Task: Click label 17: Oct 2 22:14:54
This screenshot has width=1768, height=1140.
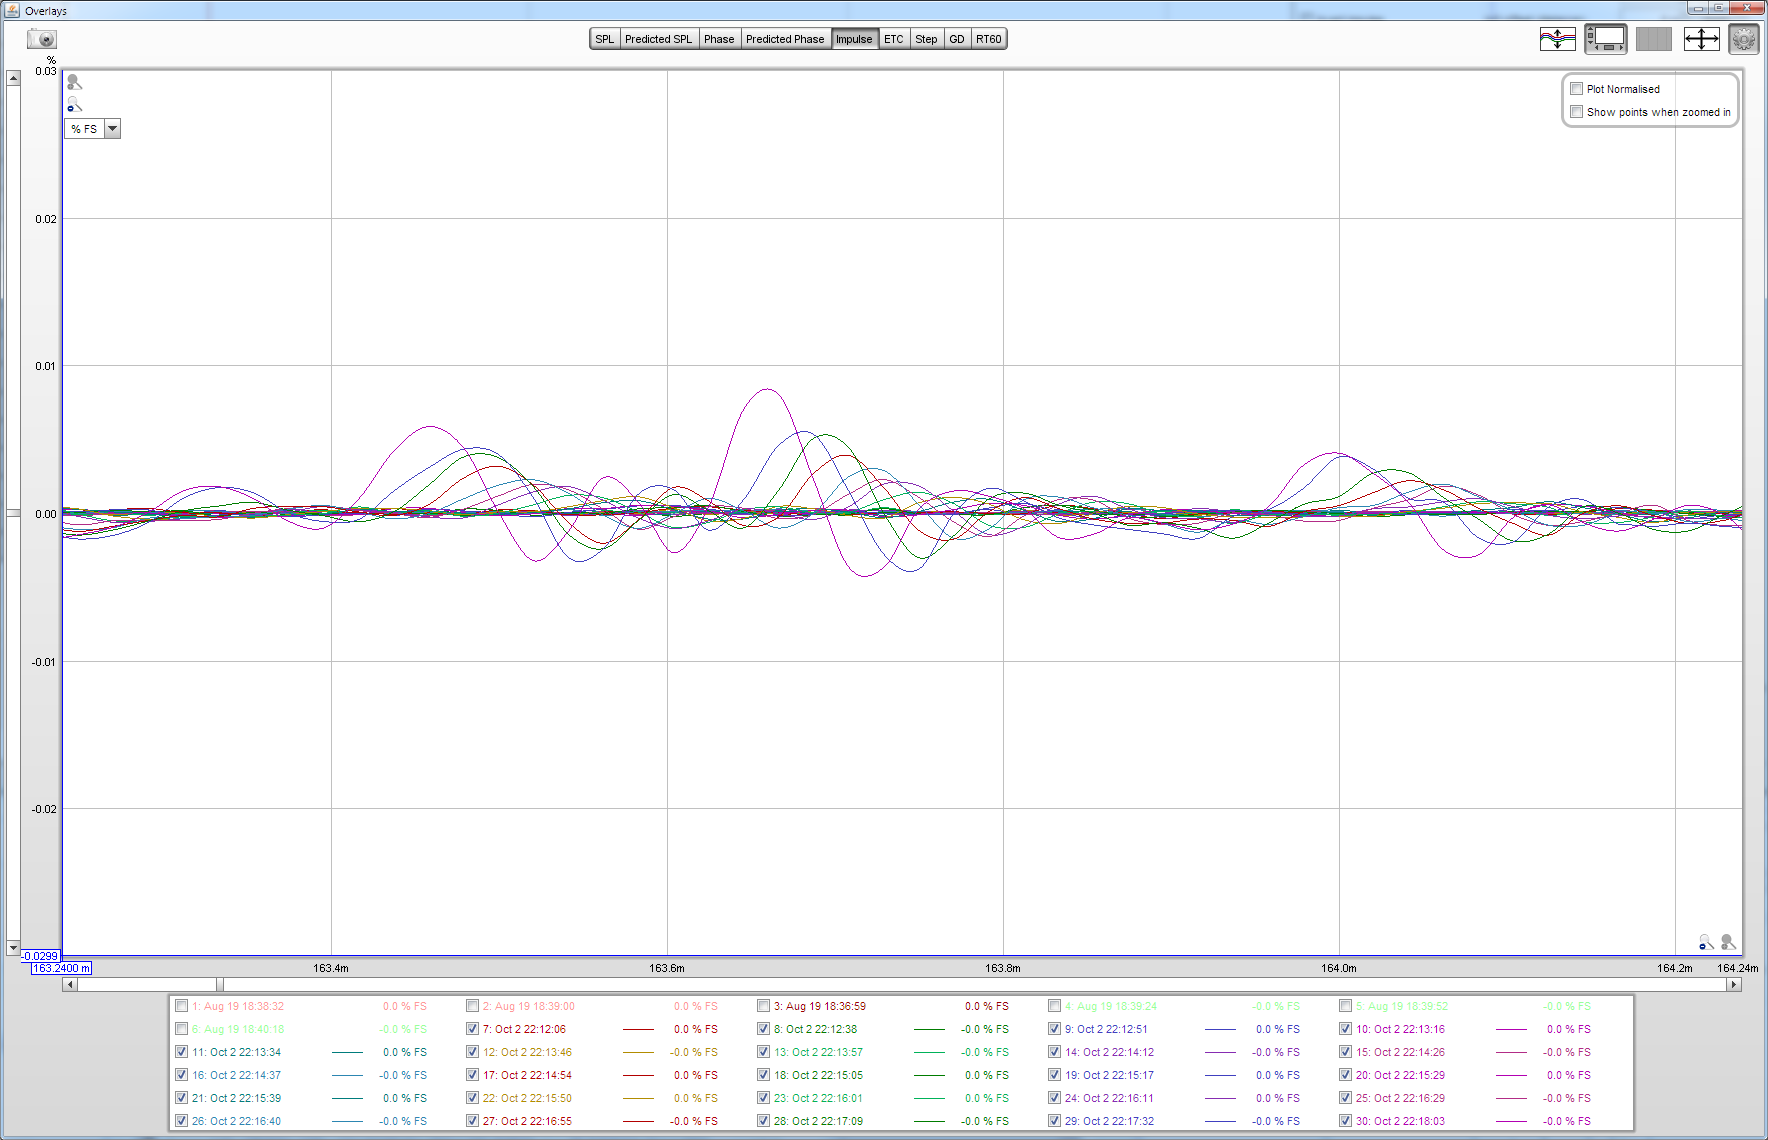Action: [527, 1075]
